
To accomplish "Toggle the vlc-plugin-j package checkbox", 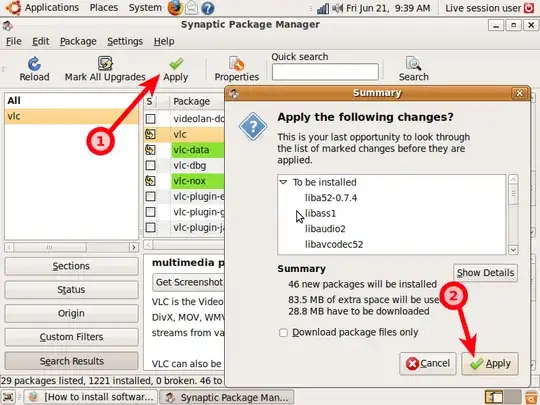I will tap(150, 227).
